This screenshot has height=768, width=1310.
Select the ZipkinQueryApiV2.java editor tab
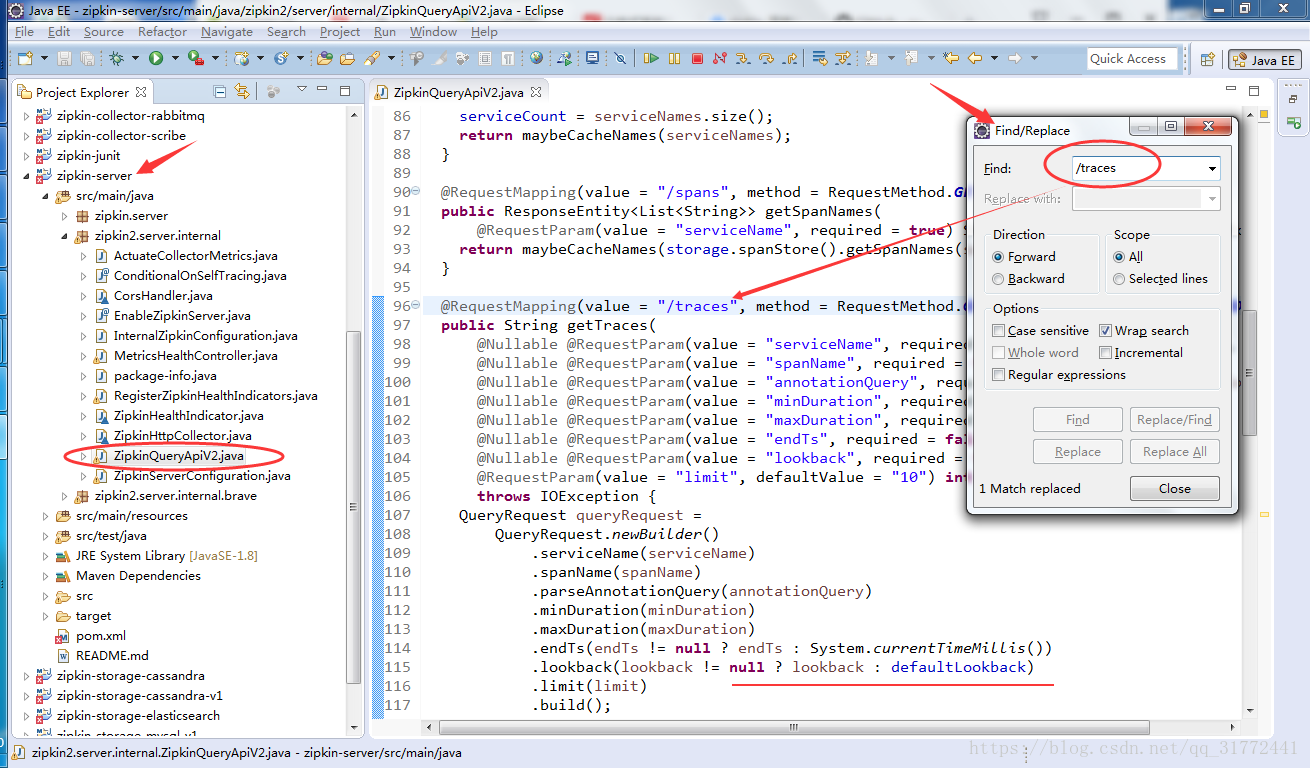(458, 93)
